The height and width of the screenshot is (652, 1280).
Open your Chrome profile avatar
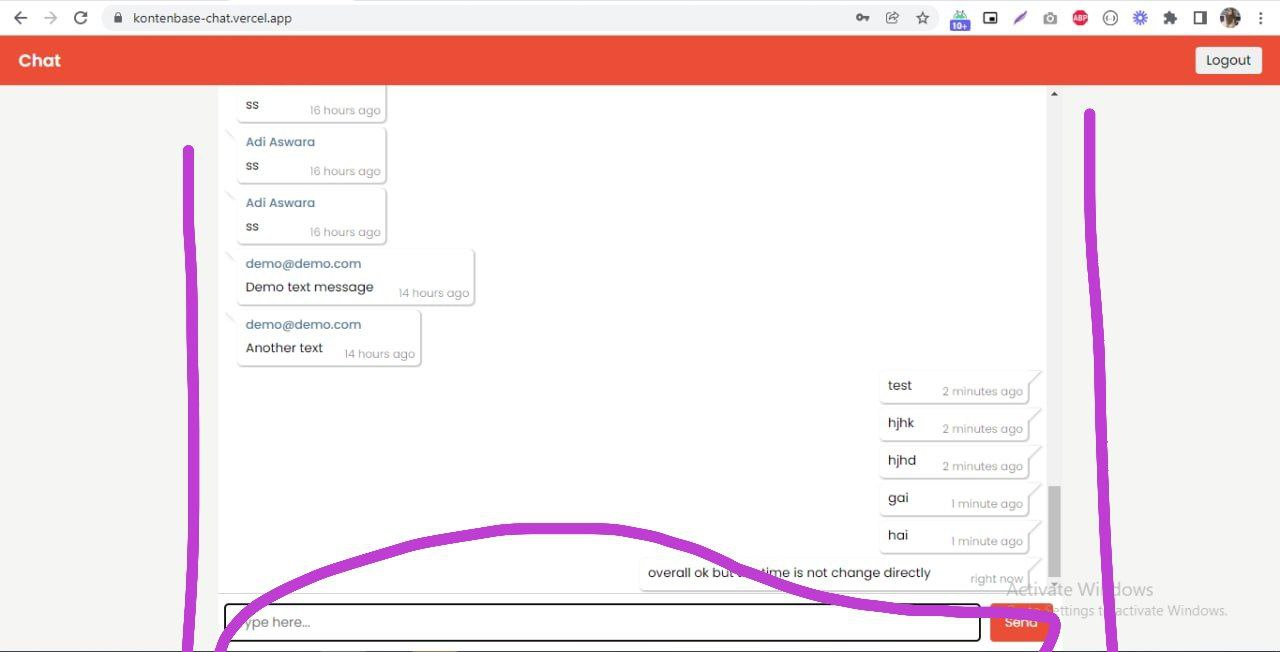pos(1230,17)
